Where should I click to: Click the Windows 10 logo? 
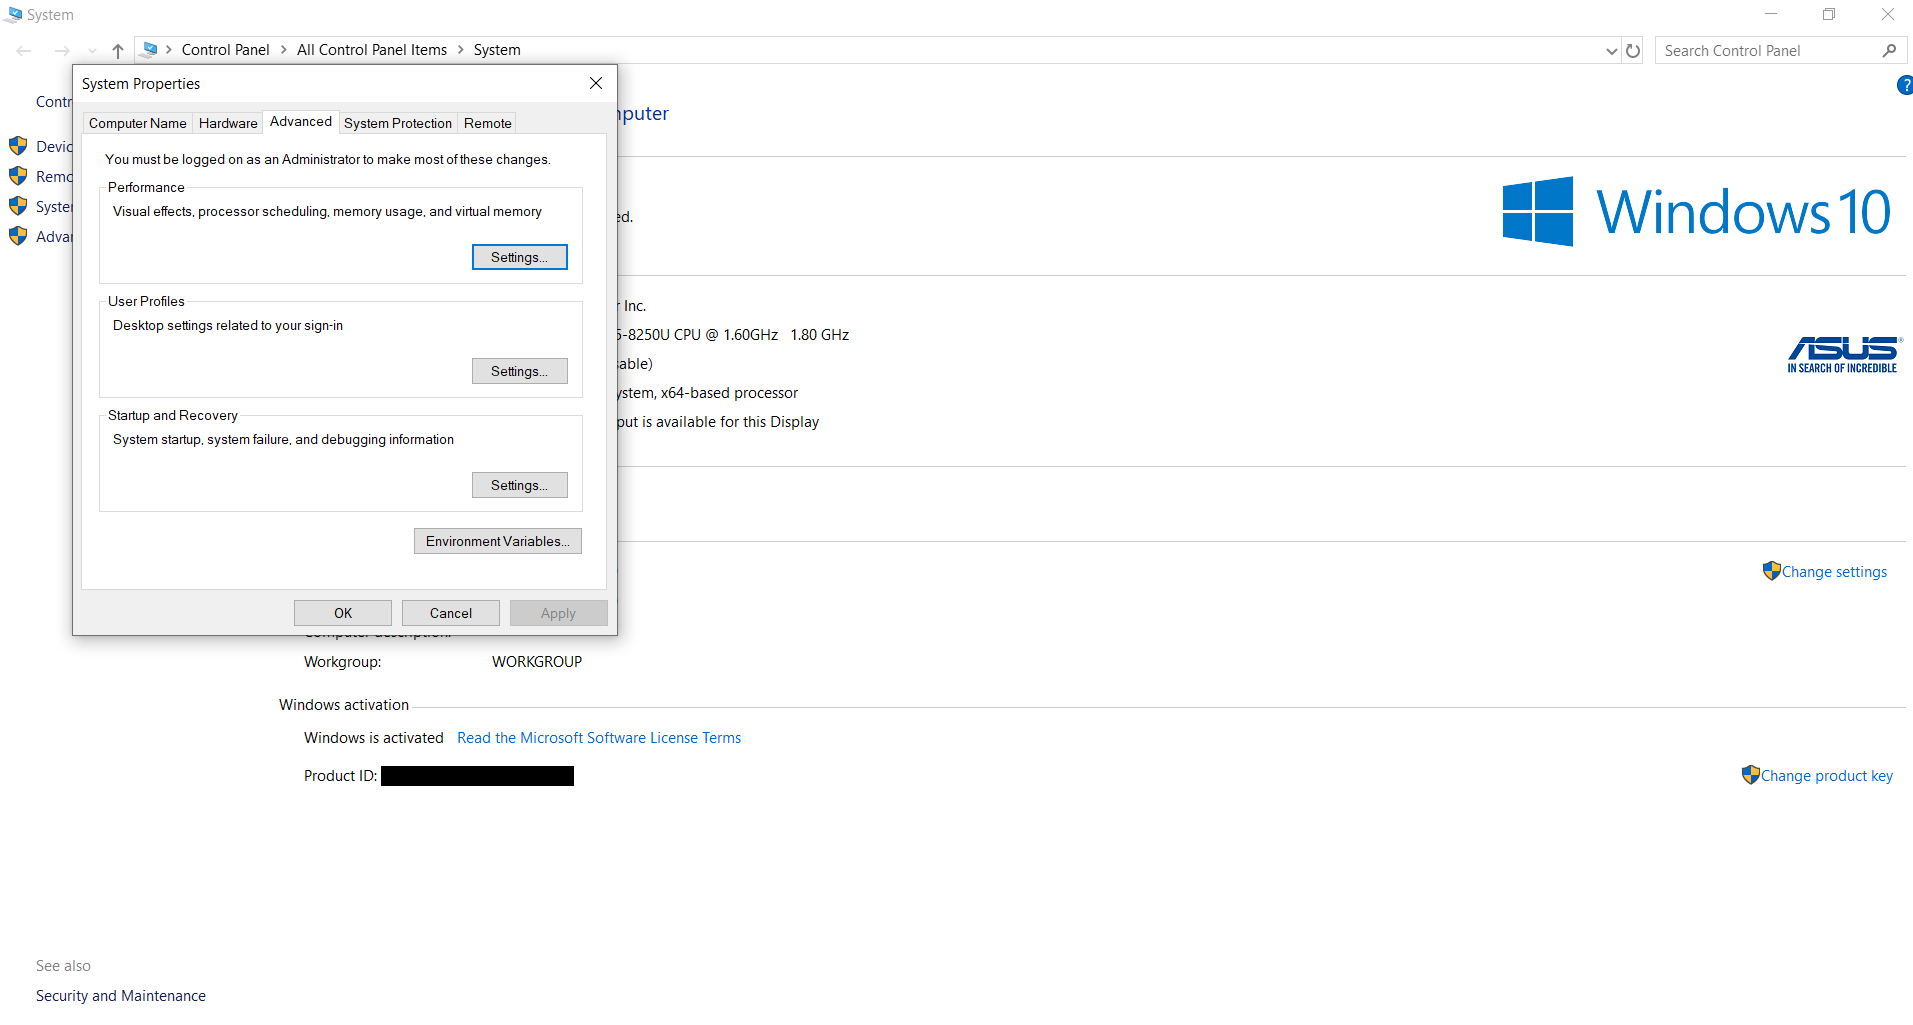click(1696, 211)
